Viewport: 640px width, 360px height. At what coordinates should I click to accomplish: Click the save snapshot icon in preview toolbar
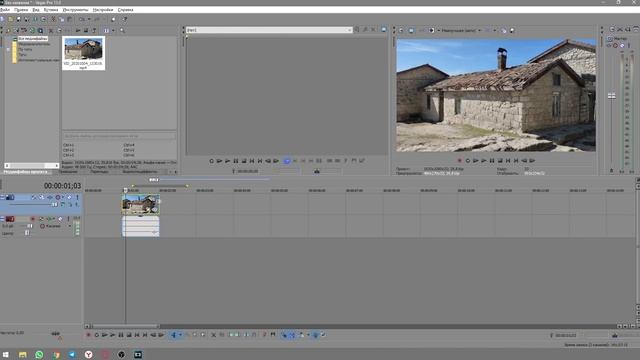coord(512,30)
